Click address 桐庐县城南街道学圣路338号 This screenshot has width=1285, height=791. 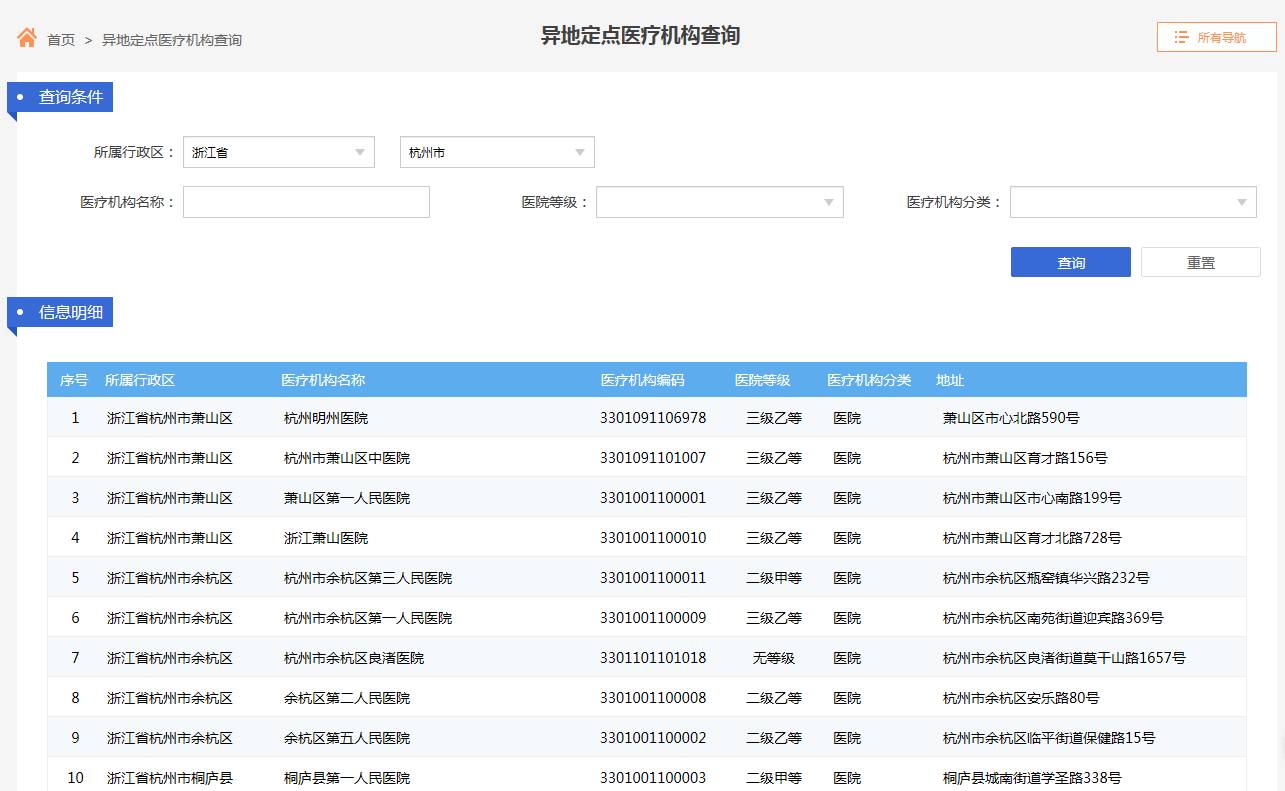[x=1032, y=778]
